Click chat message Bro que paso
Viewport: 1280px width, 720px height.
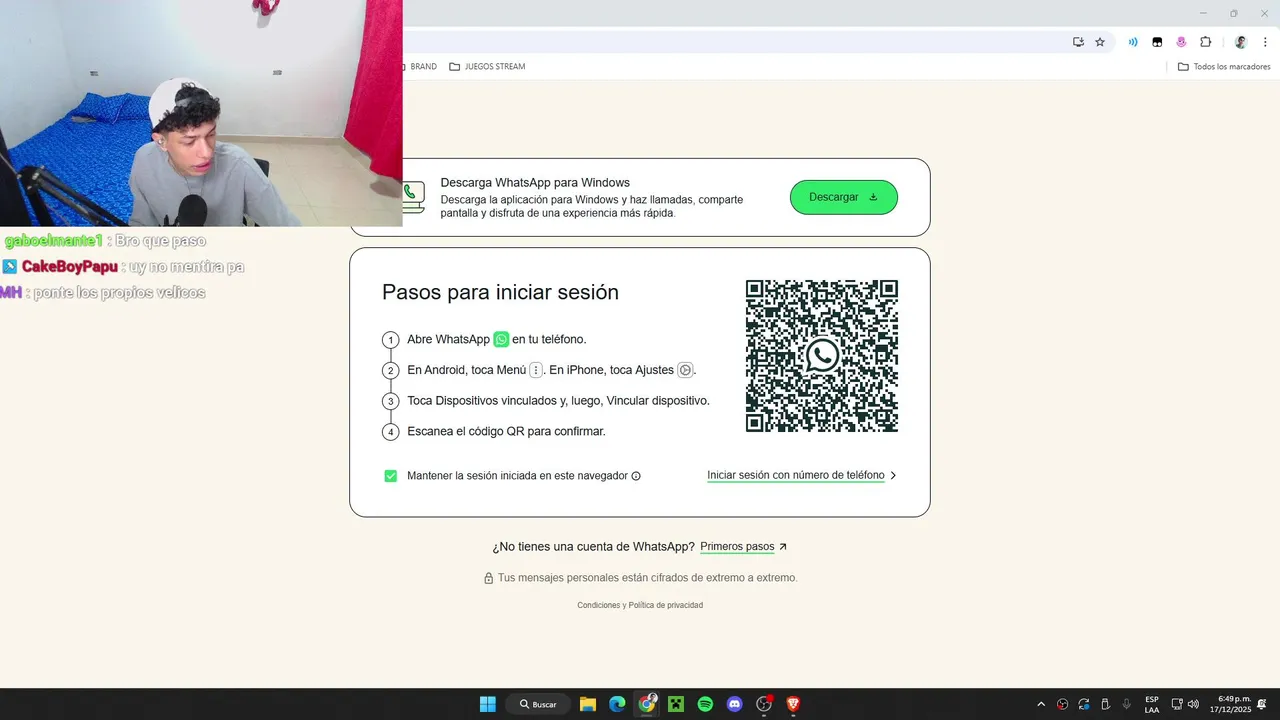(x=105, y=241)
